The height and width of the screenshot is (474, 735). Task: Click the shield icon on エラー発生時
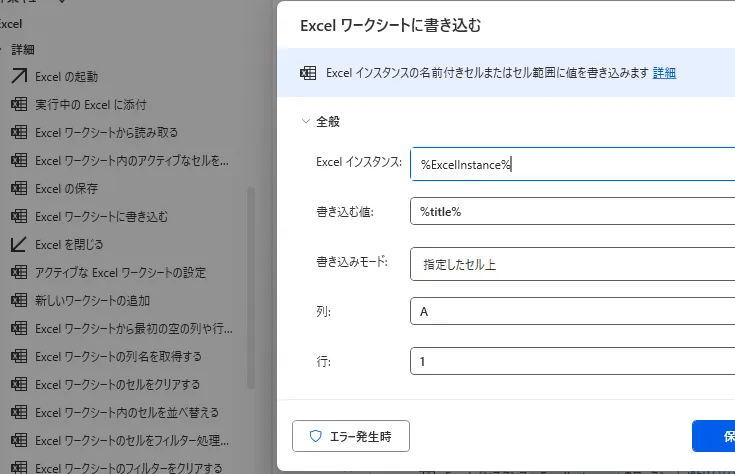click(315, 436)
